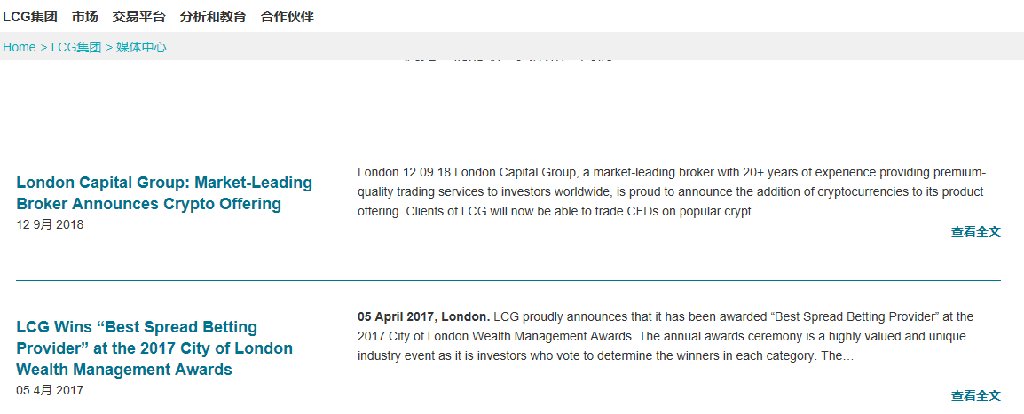The width and height of the screenshot is (1024, 414).
Task: Click the cryptocurrency article excerpt text
Action: pyautogui.click(x=670, y=191)
